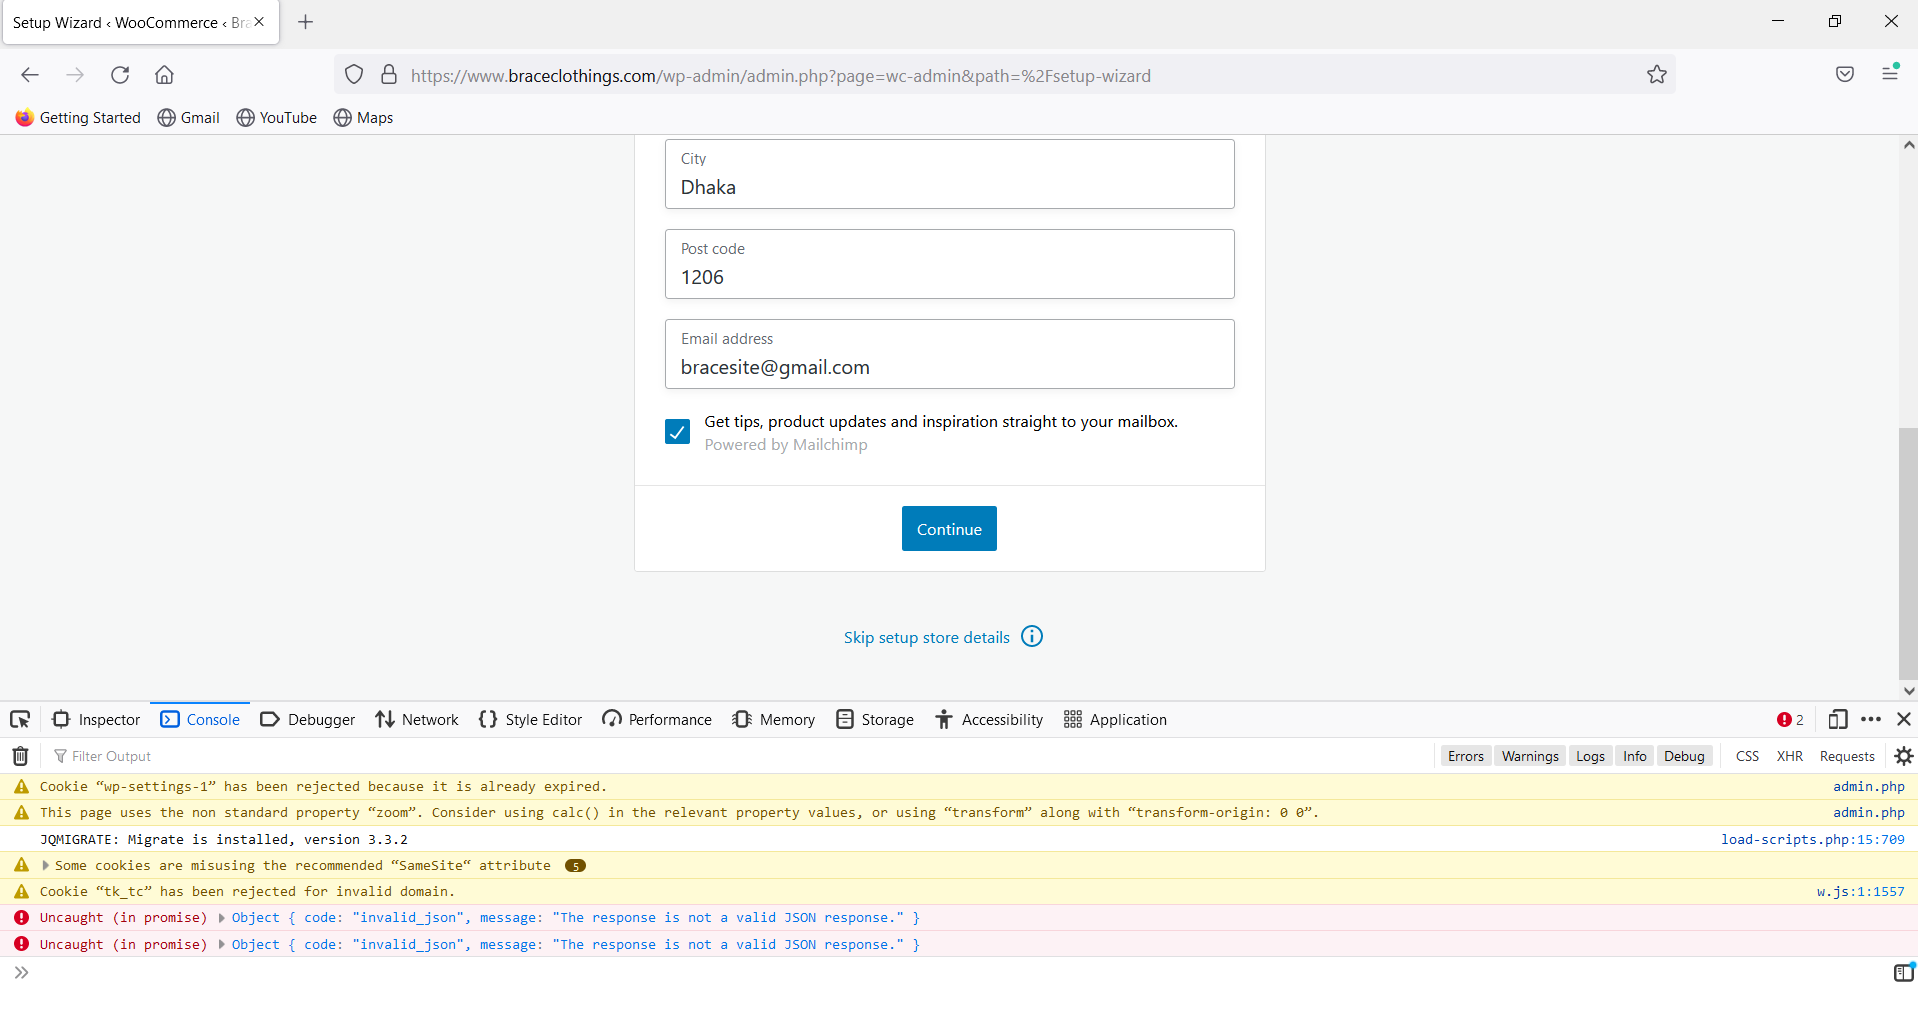Open the Gmail bookmark
Viewport: 1918px width, 1012px height.
click(x=189, y=118)
